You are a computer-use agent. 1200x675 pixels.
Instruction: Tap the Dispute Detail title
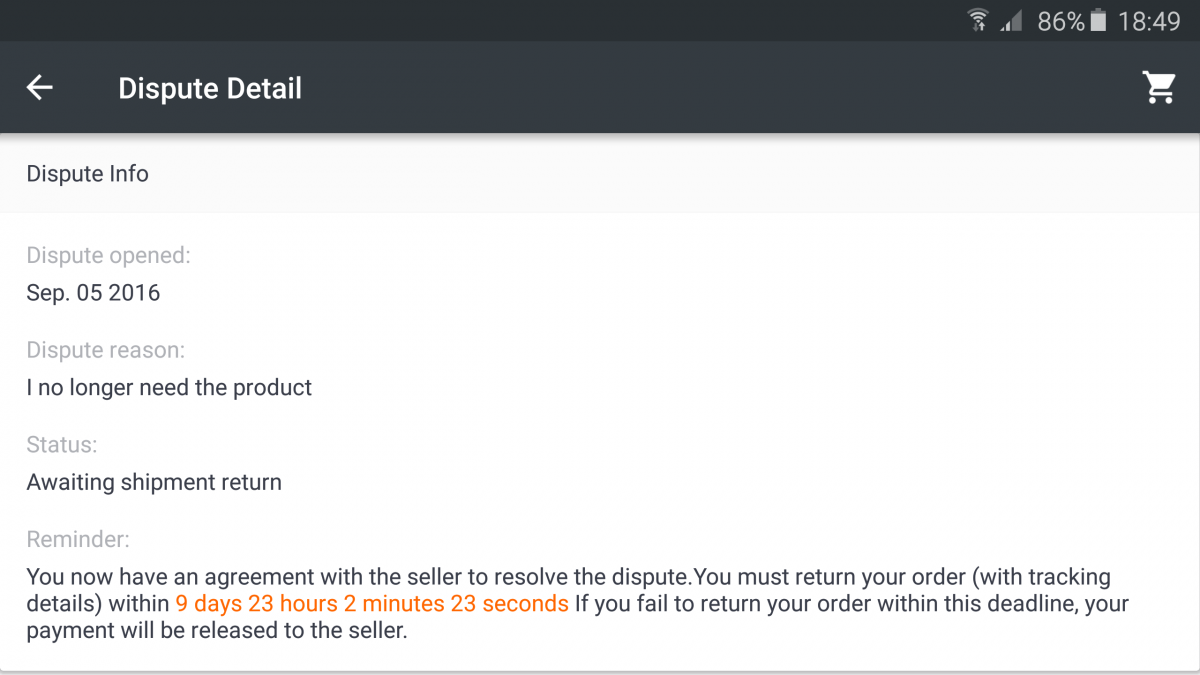click(x=210, y=88)
